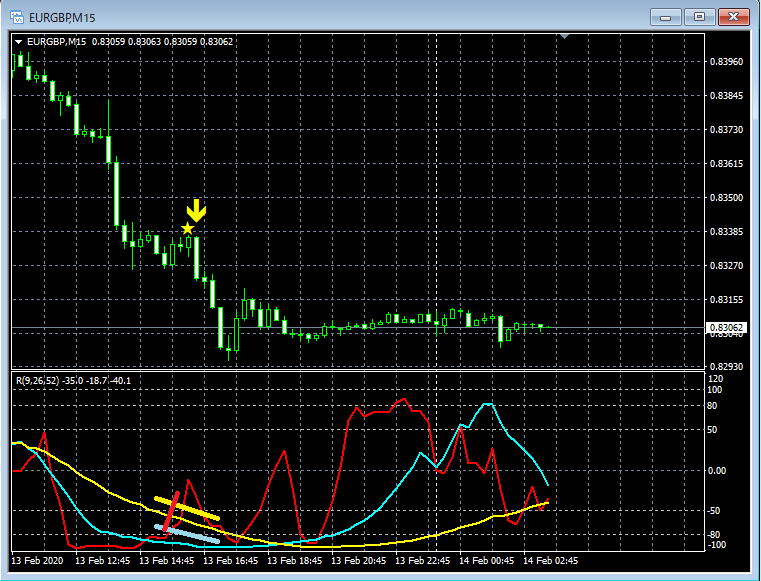Click the 13 Feb 20:45 time label
761x581 pixels.
(x=359, y=561)
